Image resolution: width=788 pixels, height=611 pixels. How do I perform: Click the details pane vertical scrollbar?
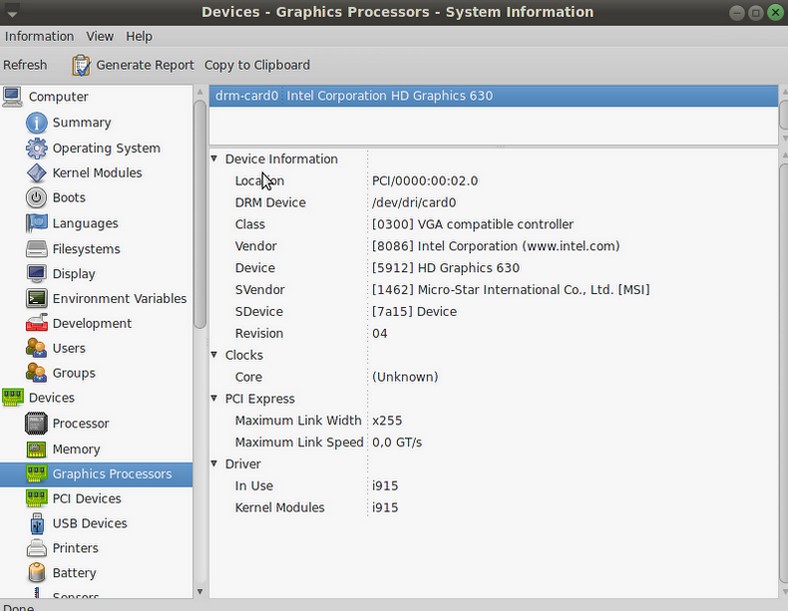pyautogui.click(x=783, y=372)
